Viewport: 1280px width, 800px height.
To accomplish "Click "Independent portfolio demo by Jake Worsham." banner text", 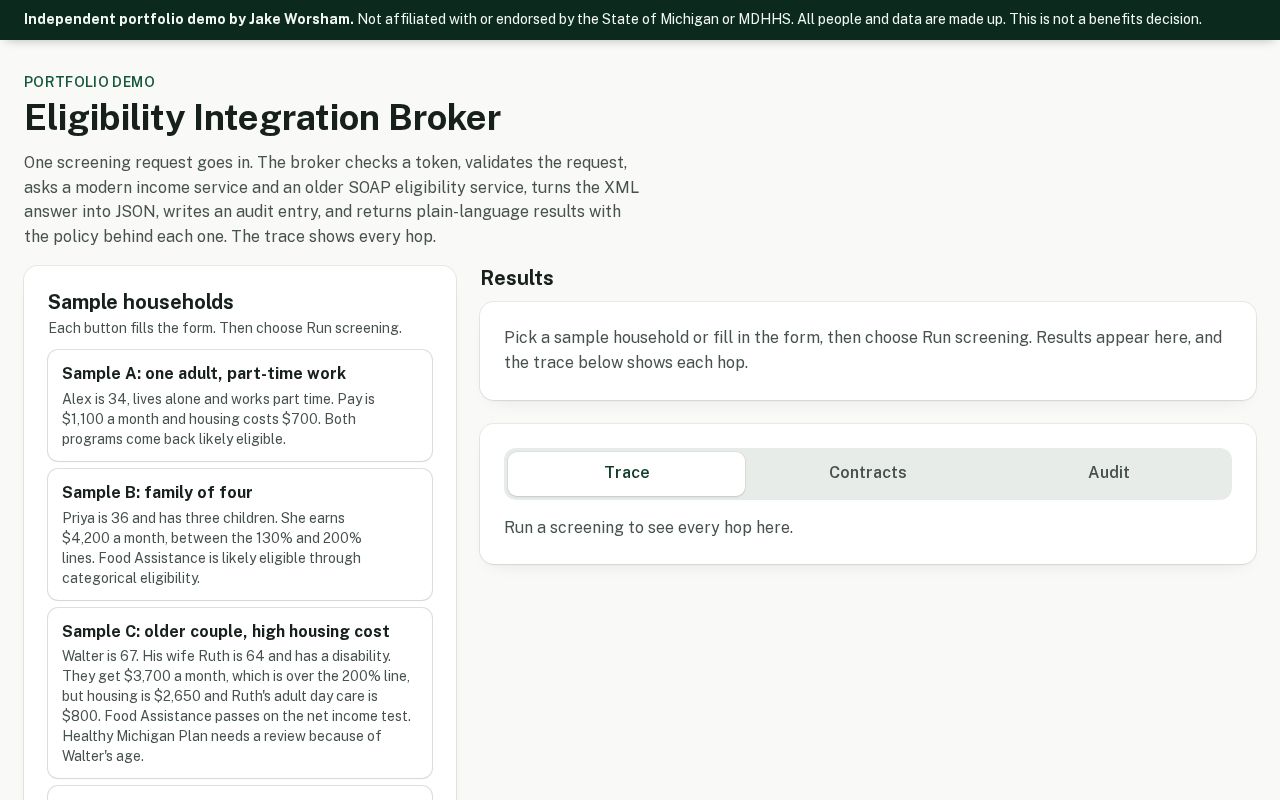I will (189, 19).
